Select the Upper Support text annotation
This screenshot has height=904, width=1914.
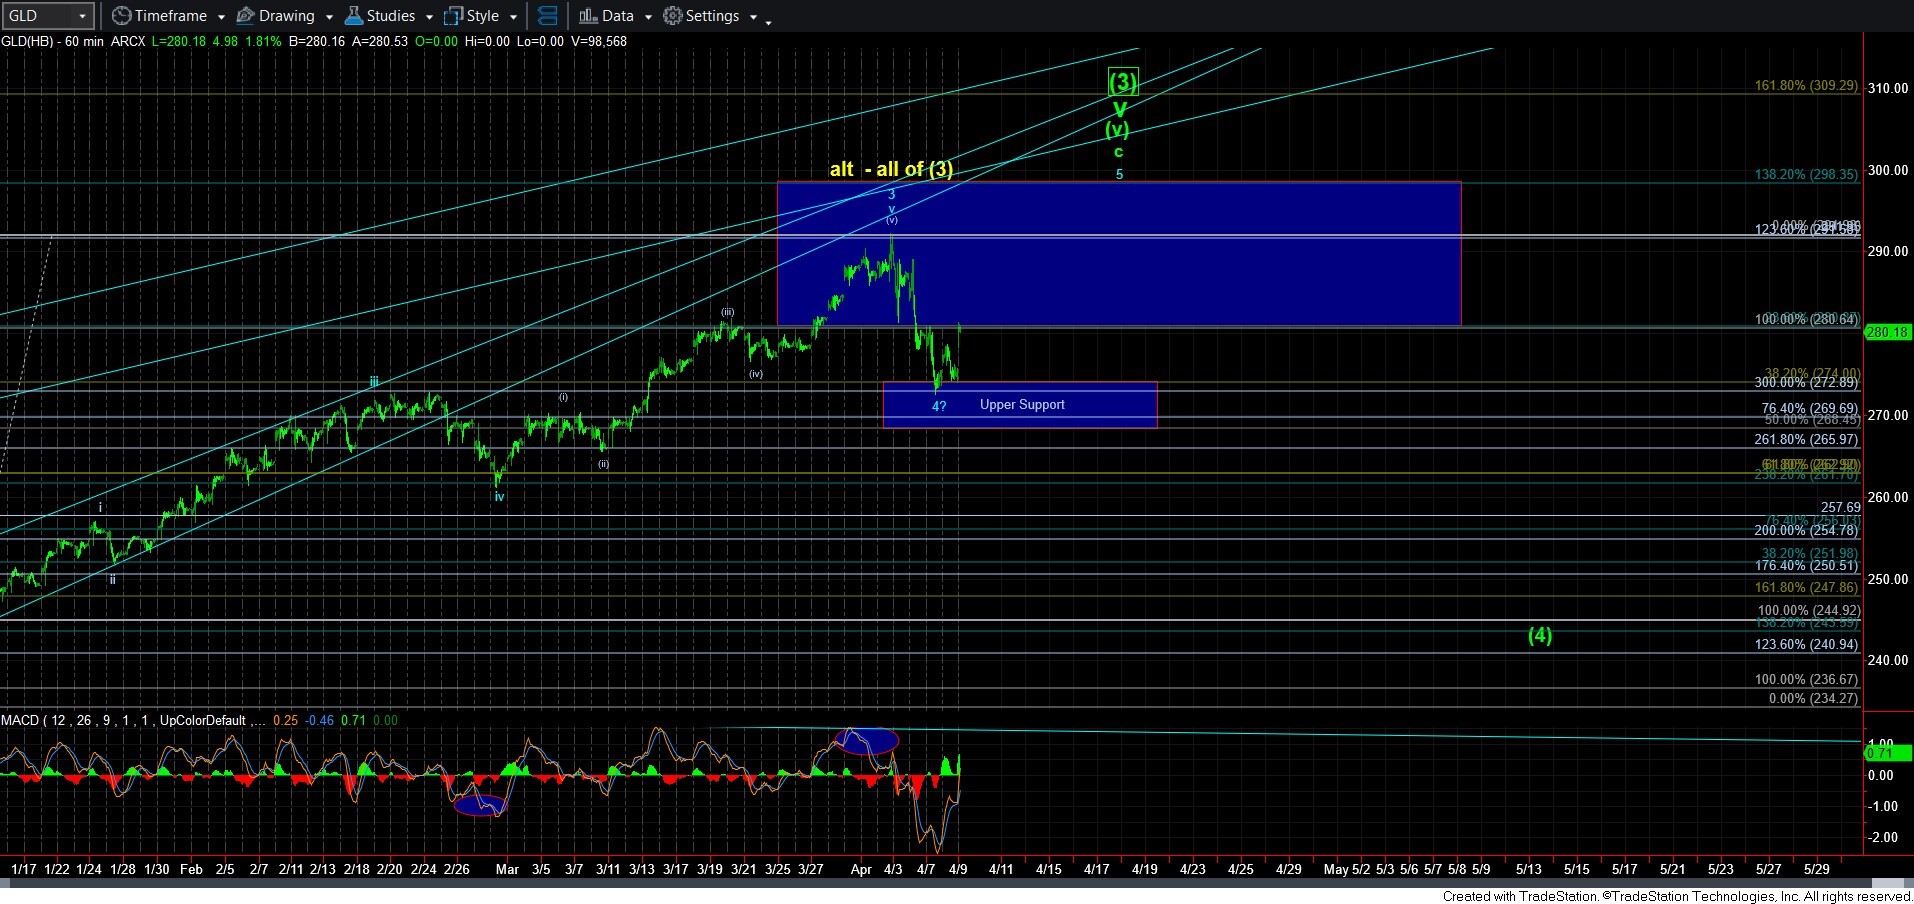pos(1021,404)
